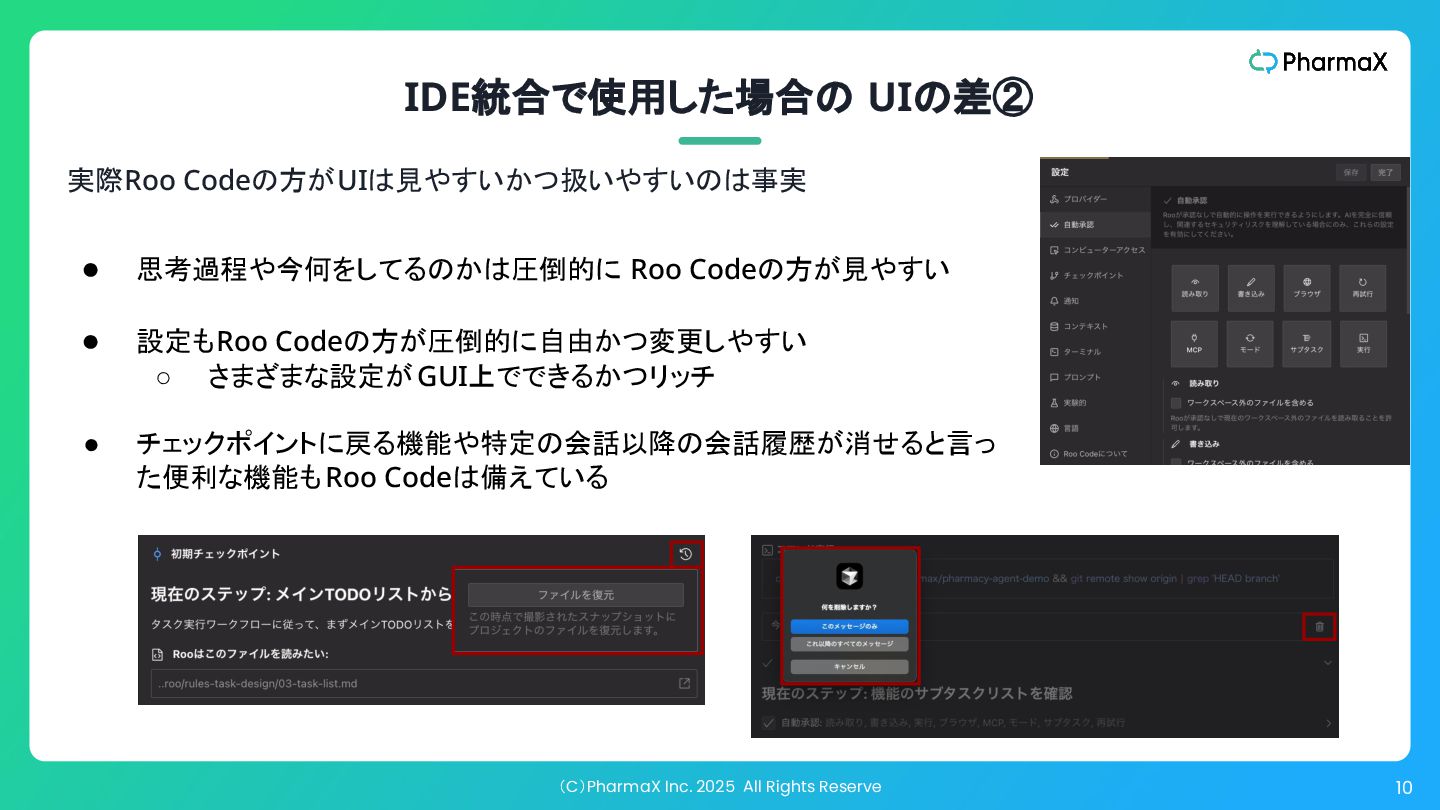Click the 現在のステップ: 機能のサブタスクリストを確認 heading

917,693
